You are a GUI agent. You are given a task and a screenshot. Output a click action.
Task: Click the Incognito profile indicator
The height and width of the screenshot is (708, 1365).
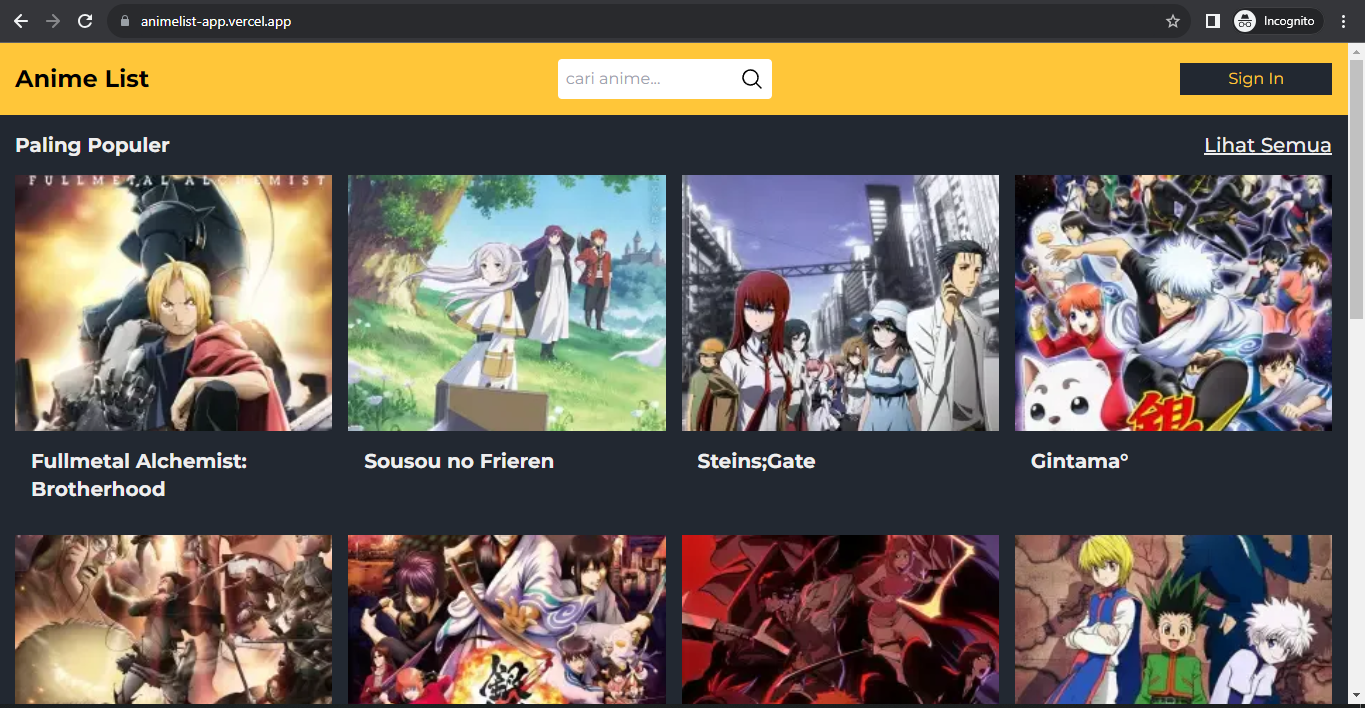click(1278, 21)
